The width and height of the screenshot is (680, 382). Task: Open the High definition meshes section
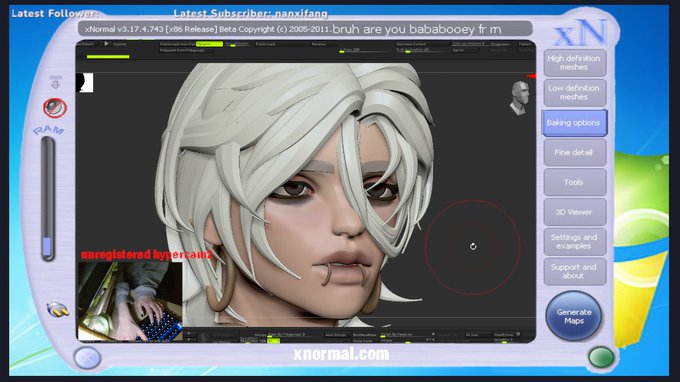(x=574, y=63)
